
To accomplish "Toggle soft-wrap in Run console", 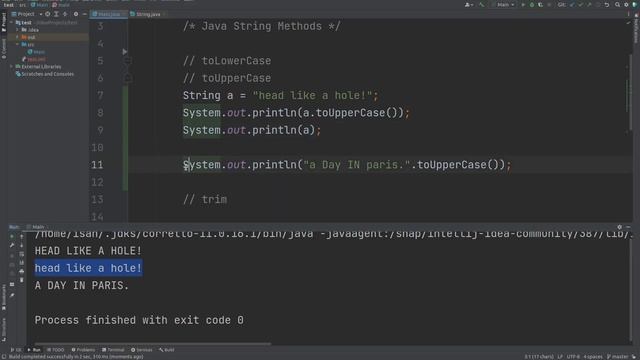I will click(x=22, y=254).
